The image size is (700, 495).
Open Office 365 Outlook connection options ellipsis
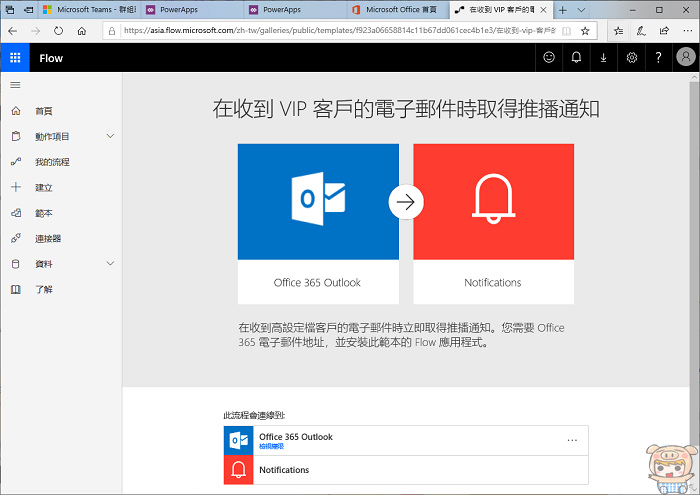tap(572, 440)
